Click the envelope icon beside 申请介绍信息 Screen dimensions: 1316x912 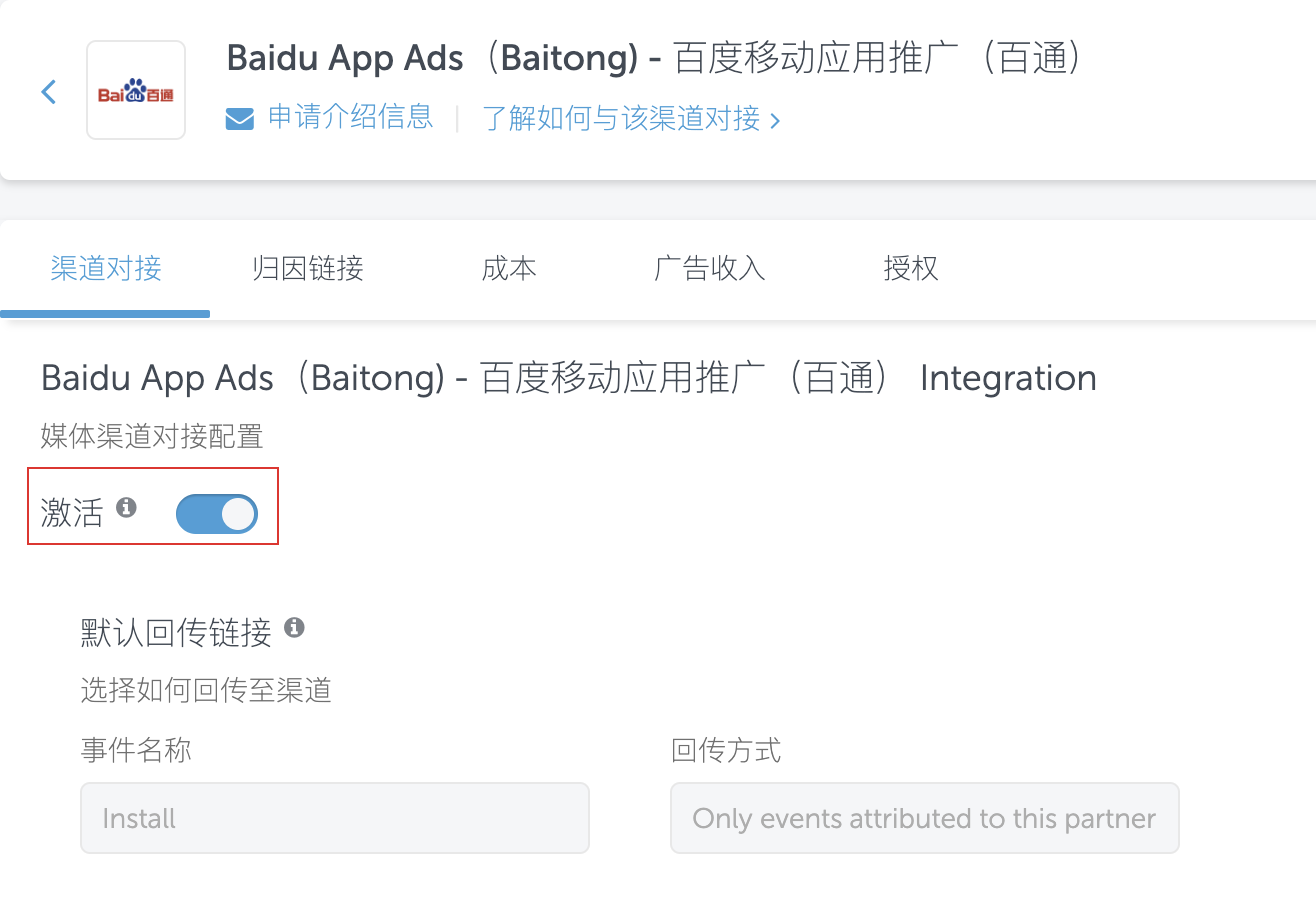click(x=239, y=119)
